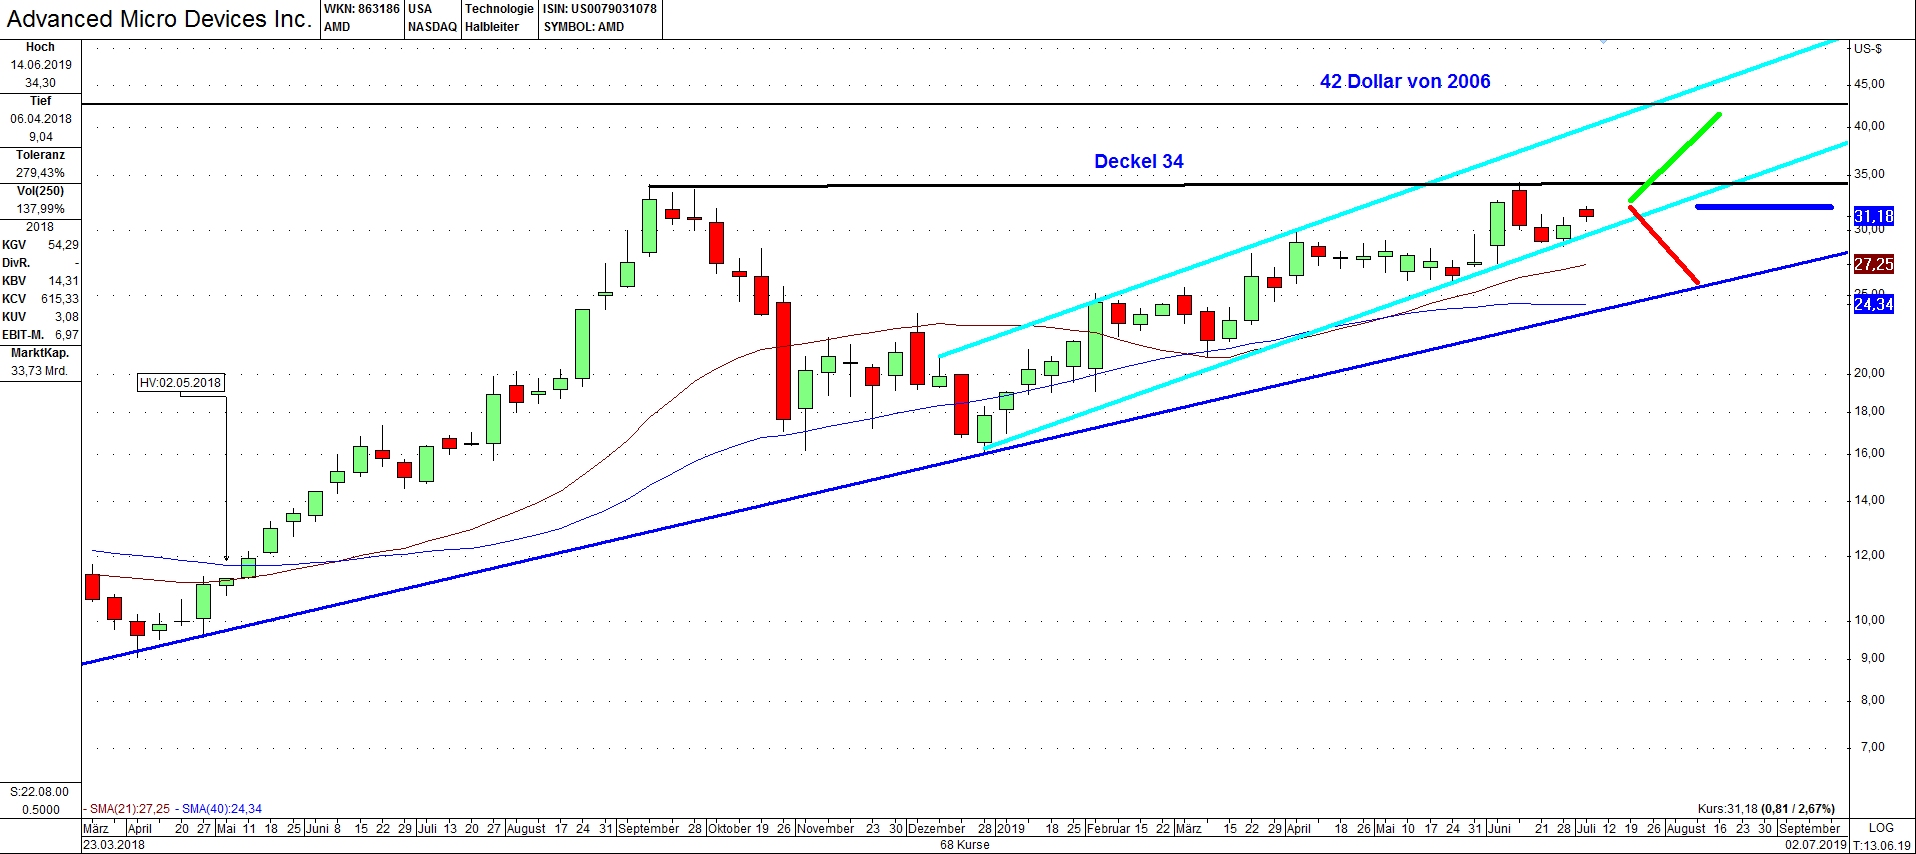1916x854 pixels.
Task: Click the 'Kurs:31,18 (0,81 / 2,67%)' readout
Action: 1766,809
